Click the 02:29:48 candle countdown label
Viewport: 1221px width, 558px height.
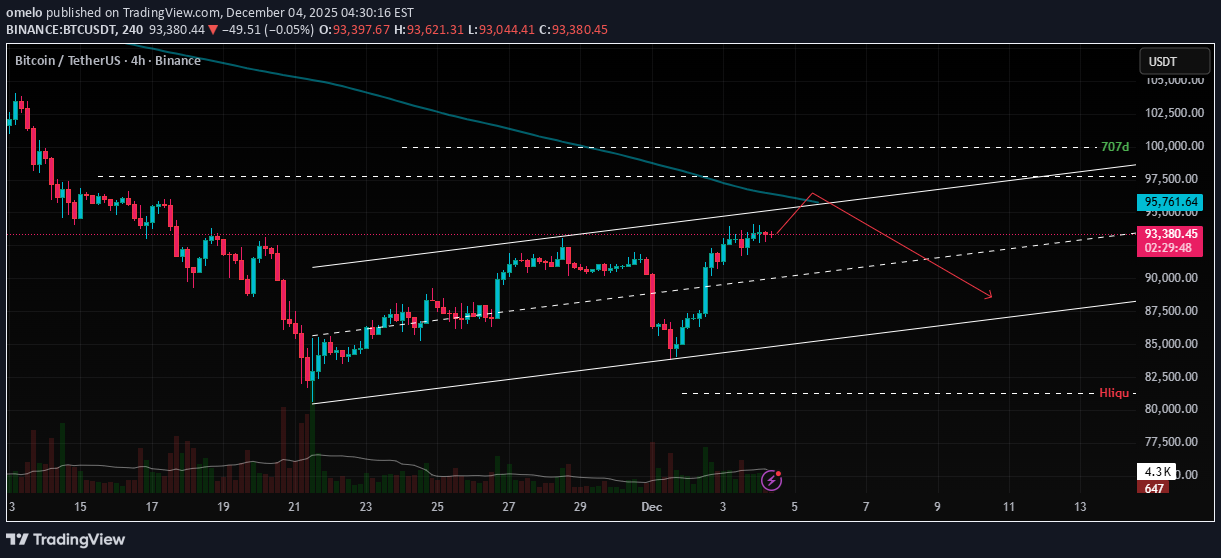tap(1170, 248)
